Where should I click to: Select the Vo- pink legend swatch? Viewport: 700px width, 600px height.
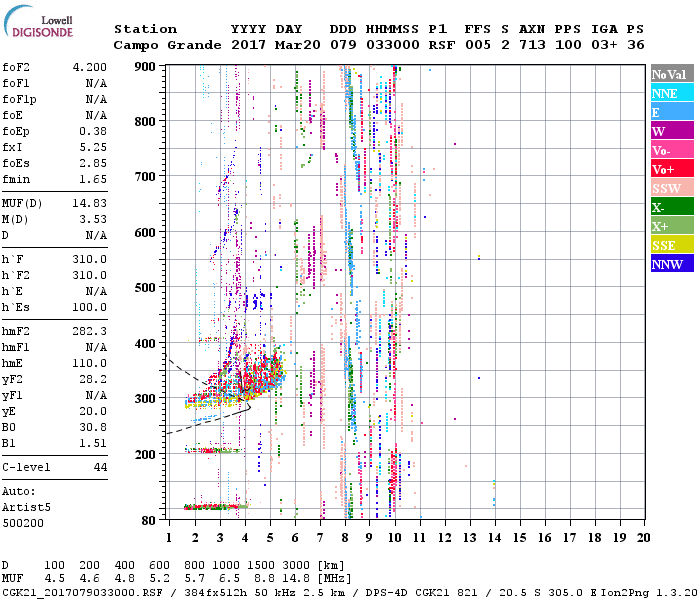tap(672, 150)
